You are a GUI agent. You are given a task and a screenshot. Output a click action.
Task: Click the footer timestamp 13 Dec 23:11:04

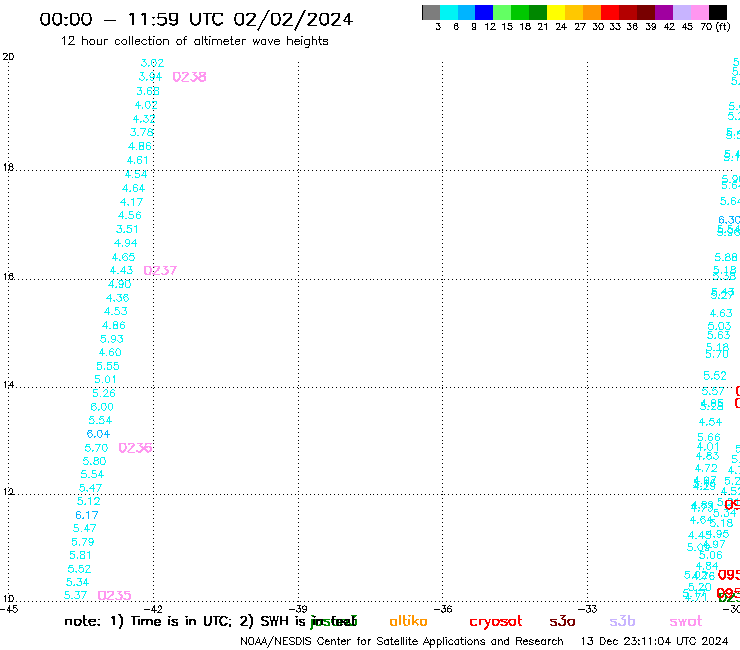627,642
